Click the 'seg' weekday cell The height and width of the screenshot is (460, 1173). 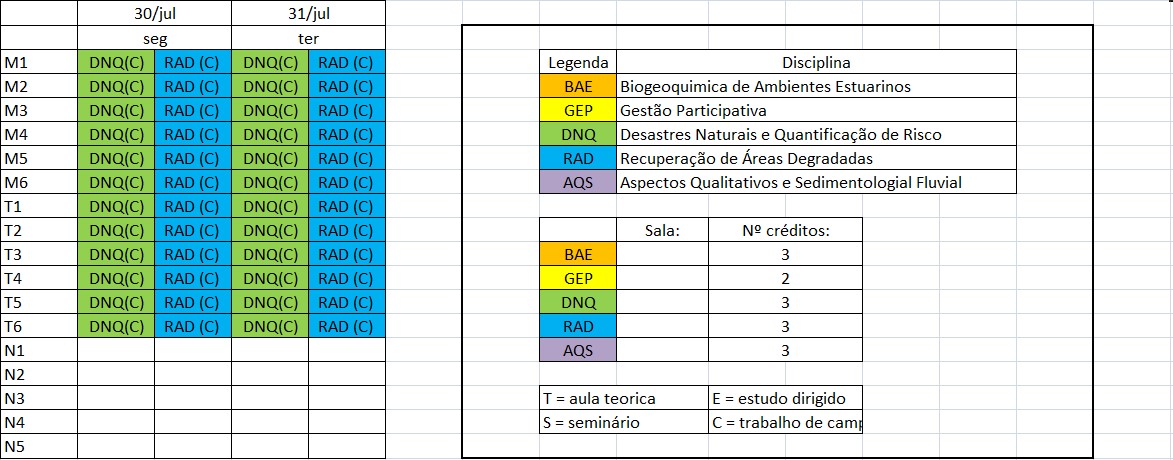tap(154, 38)
